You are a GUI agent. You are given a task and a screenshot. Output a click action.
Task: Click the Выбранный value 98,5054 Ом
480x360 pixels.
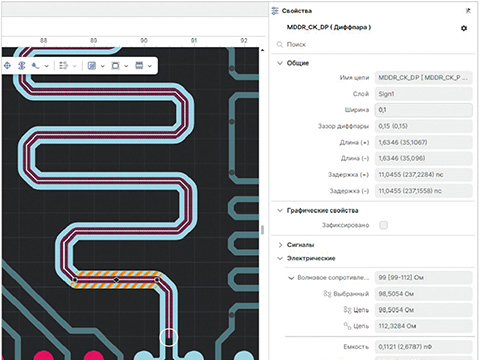[424, 294]
